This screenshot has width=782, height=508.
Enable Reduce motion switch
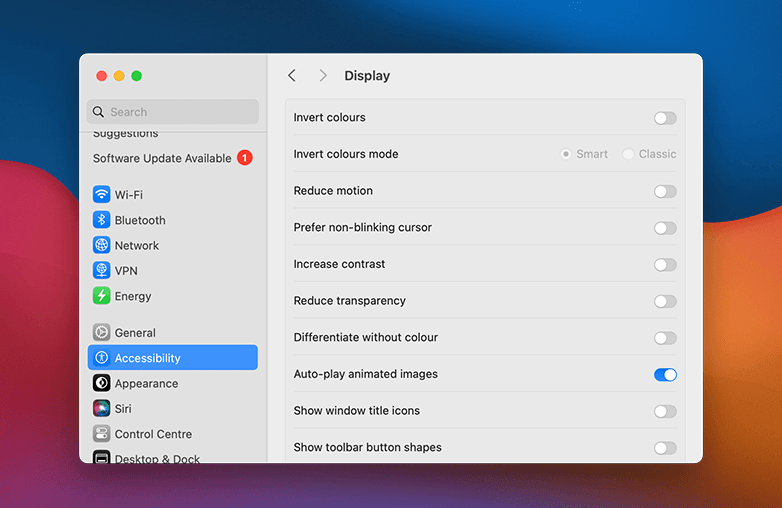(665, 191)
